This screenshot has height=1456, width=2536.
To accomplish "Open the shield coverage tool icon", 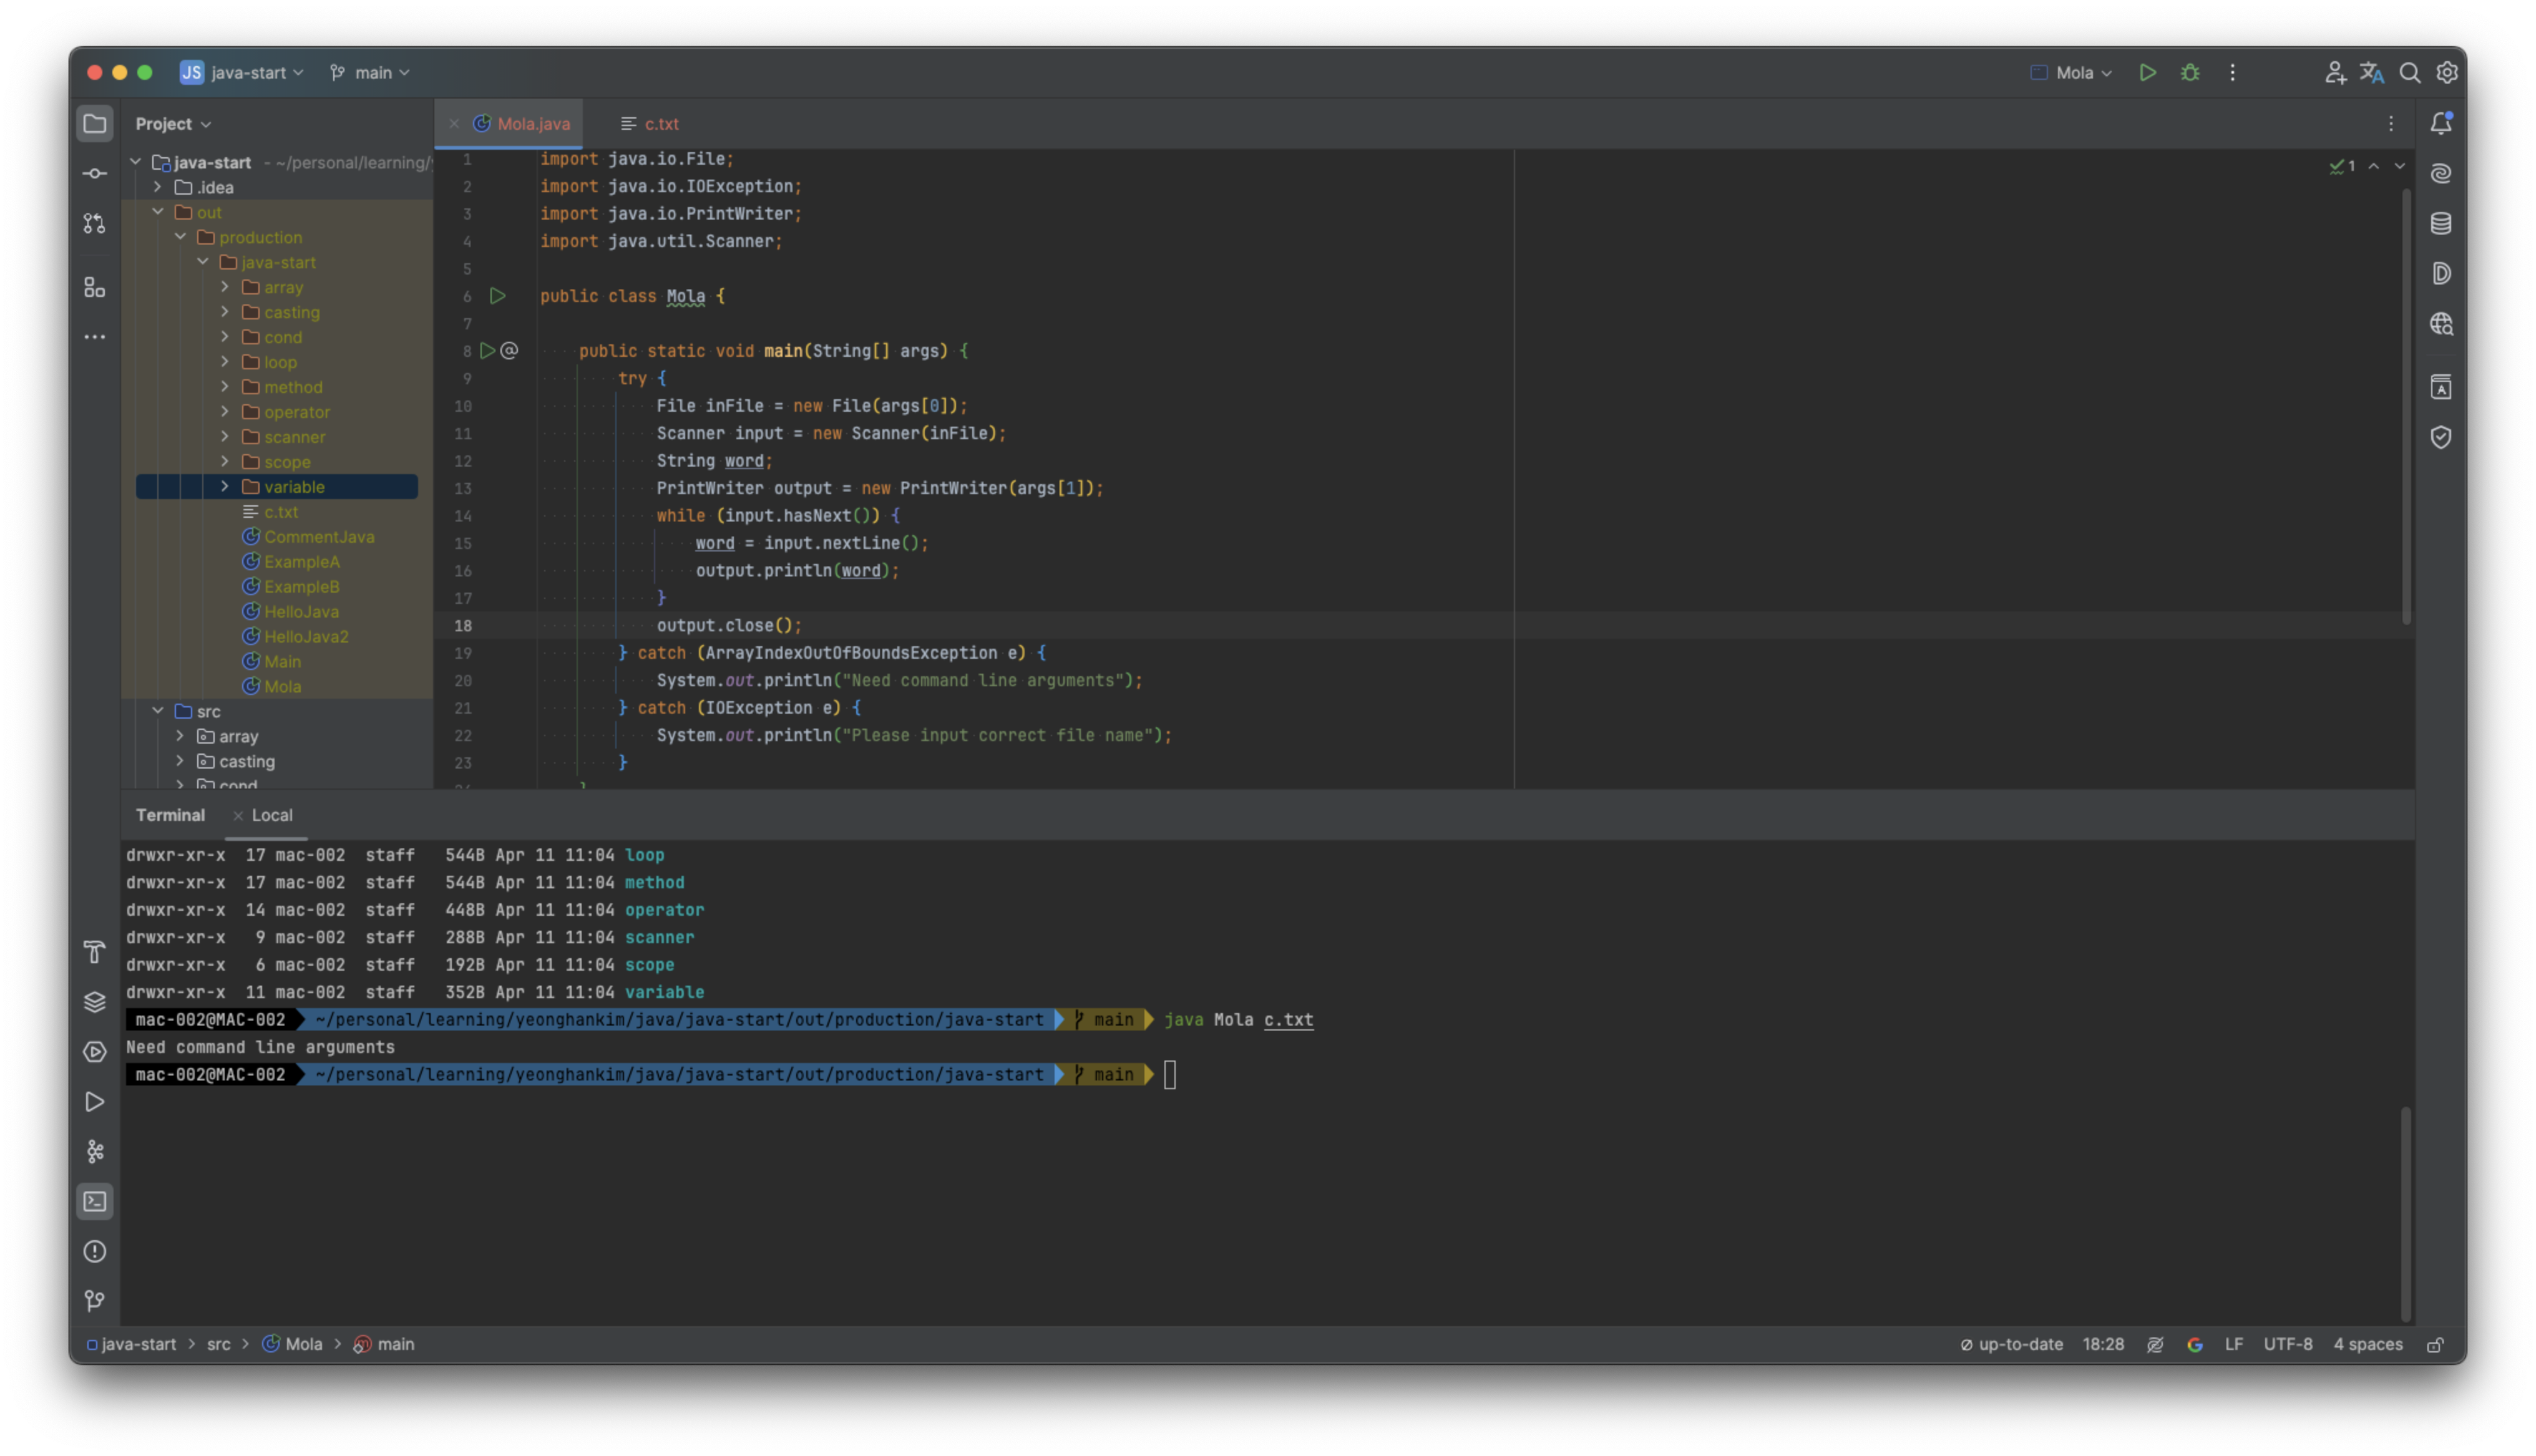I will [2441, 437].
